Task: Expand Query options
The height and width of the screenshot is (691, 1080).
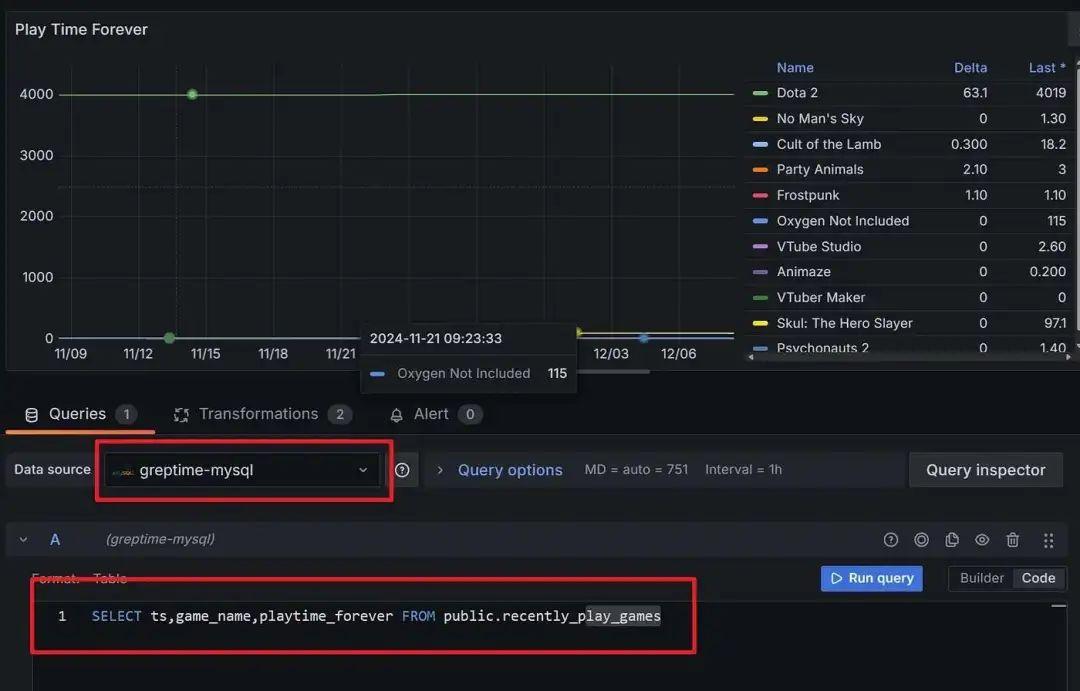Action: click(x=509, y=470)
